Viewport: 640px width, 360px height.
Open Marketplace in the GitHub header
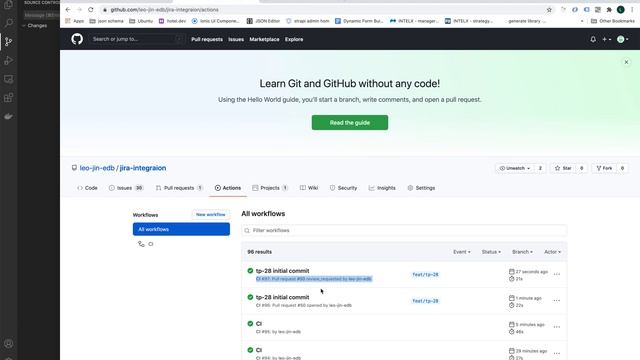[x=264, y=39]
